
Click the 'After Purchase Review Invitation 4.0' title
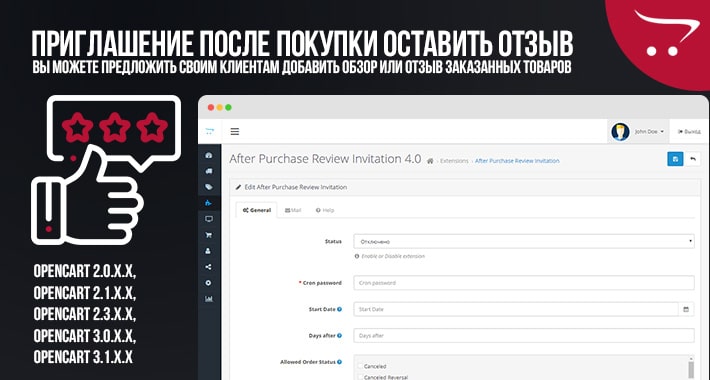(x=325, y=159)
